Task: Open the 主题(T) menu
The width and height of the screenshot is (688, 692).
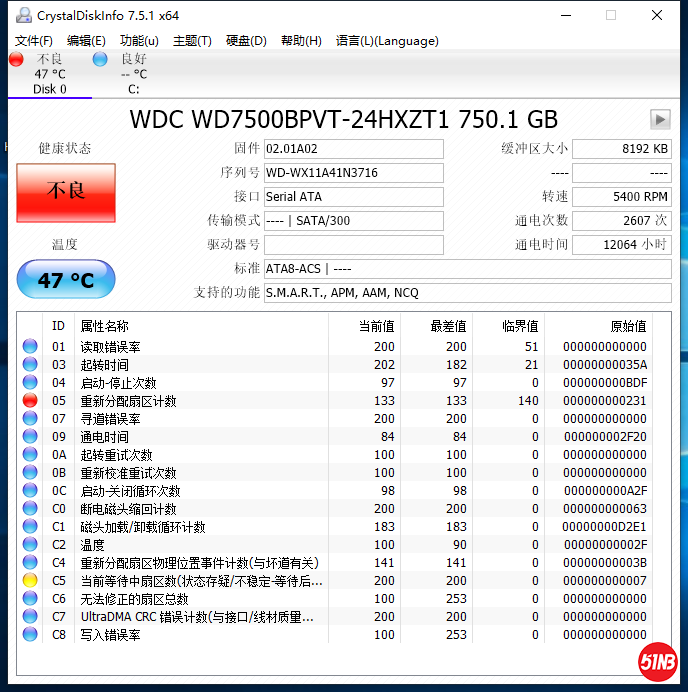Action: (192, 41)
